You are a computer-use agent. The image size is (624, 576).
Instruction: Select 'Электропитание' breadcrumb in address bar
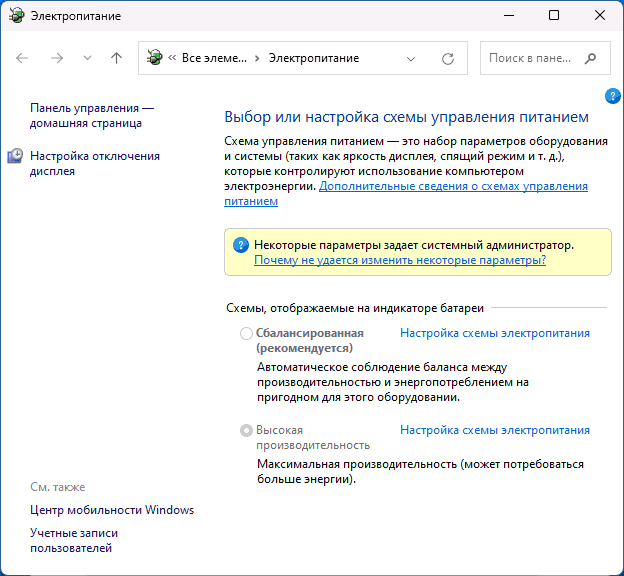[x=314, y=58]
